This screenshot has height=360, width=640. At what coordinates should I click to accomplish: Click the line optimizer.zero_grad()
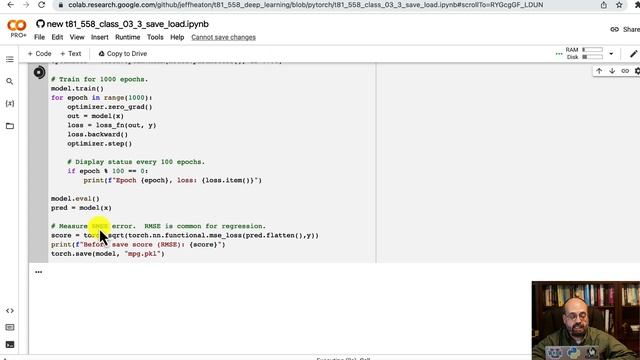pos(109,107)
